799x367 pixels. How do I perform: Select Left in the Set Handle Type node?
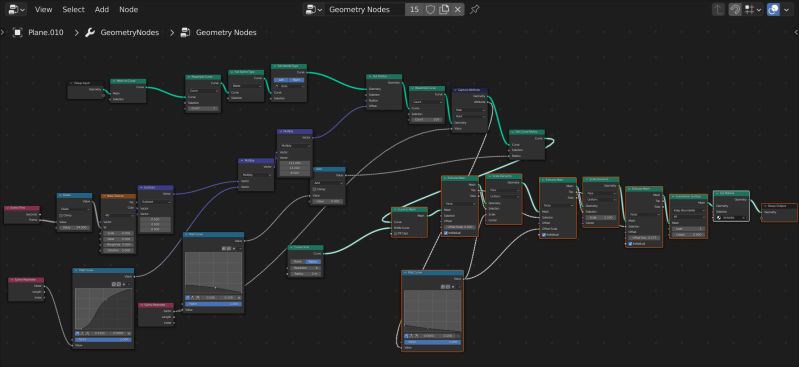[x=281, y=80]
